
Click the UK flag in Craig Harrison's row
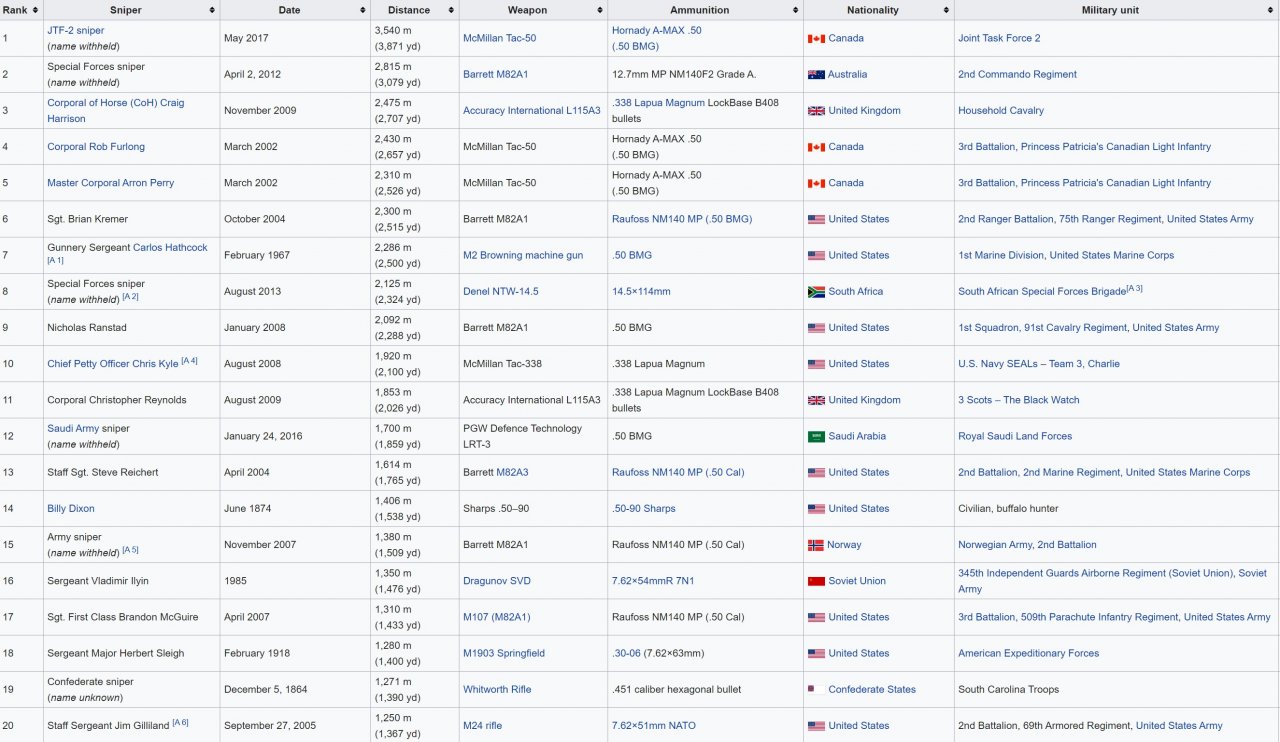click(816, 111)
